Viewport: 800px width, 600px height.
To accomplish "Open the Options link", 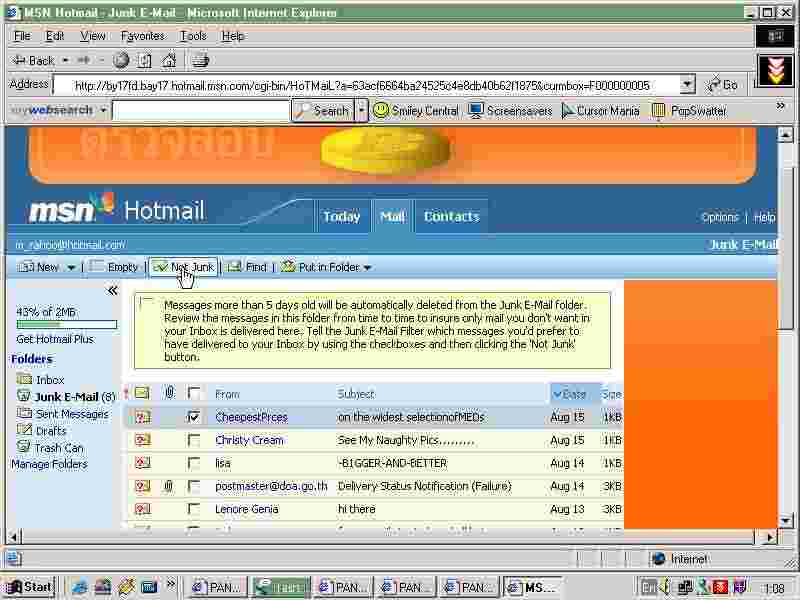I will (x=719, y=217).
